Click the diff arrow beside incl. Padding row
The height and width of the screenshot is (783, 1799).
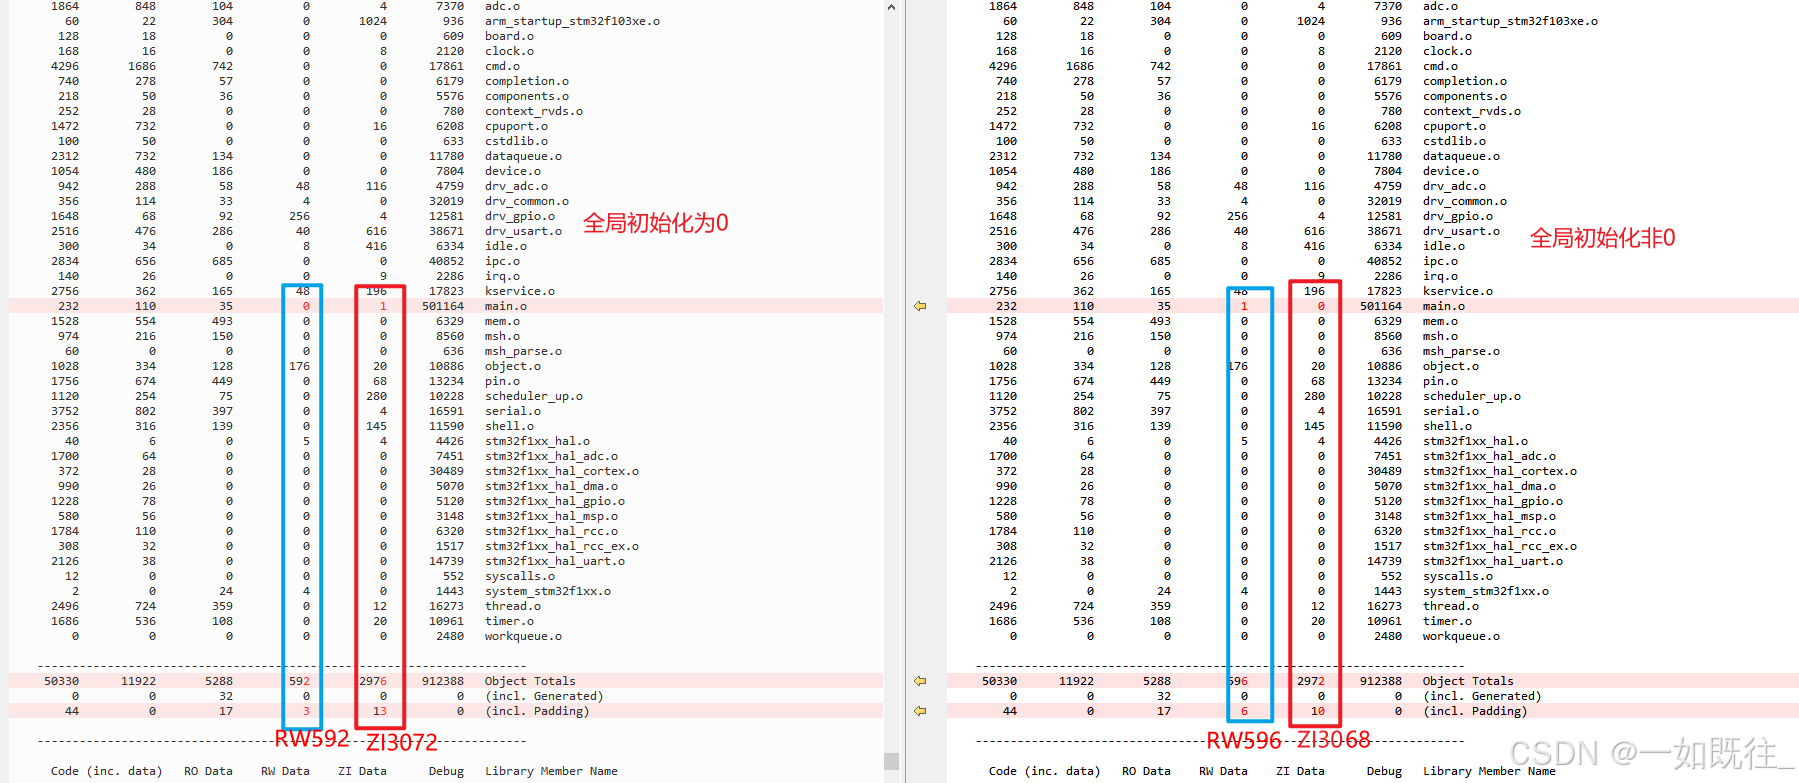tap(920, 711)
